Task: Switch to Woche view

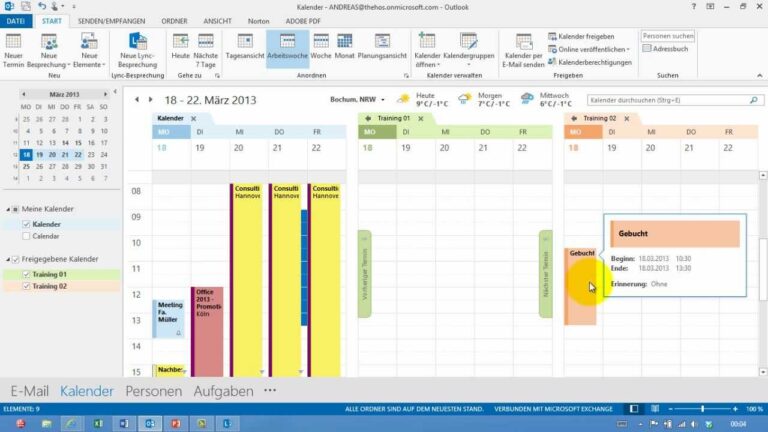Action: point(321,47)
